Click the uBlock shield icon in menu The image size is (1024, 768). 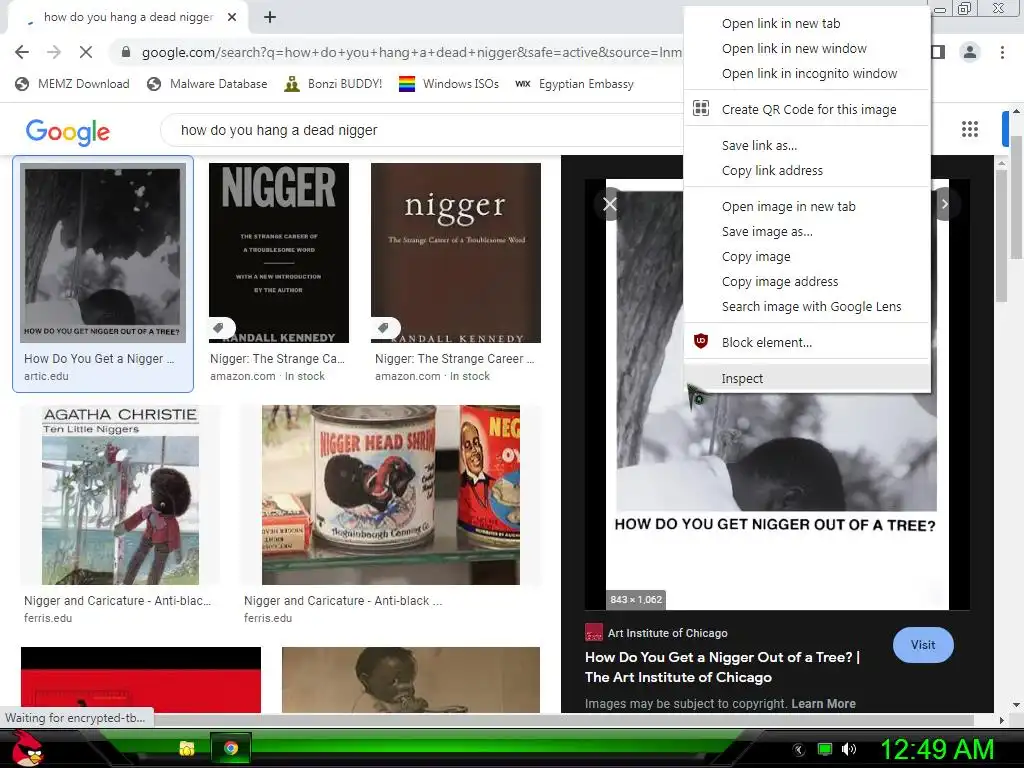(701, 341)
